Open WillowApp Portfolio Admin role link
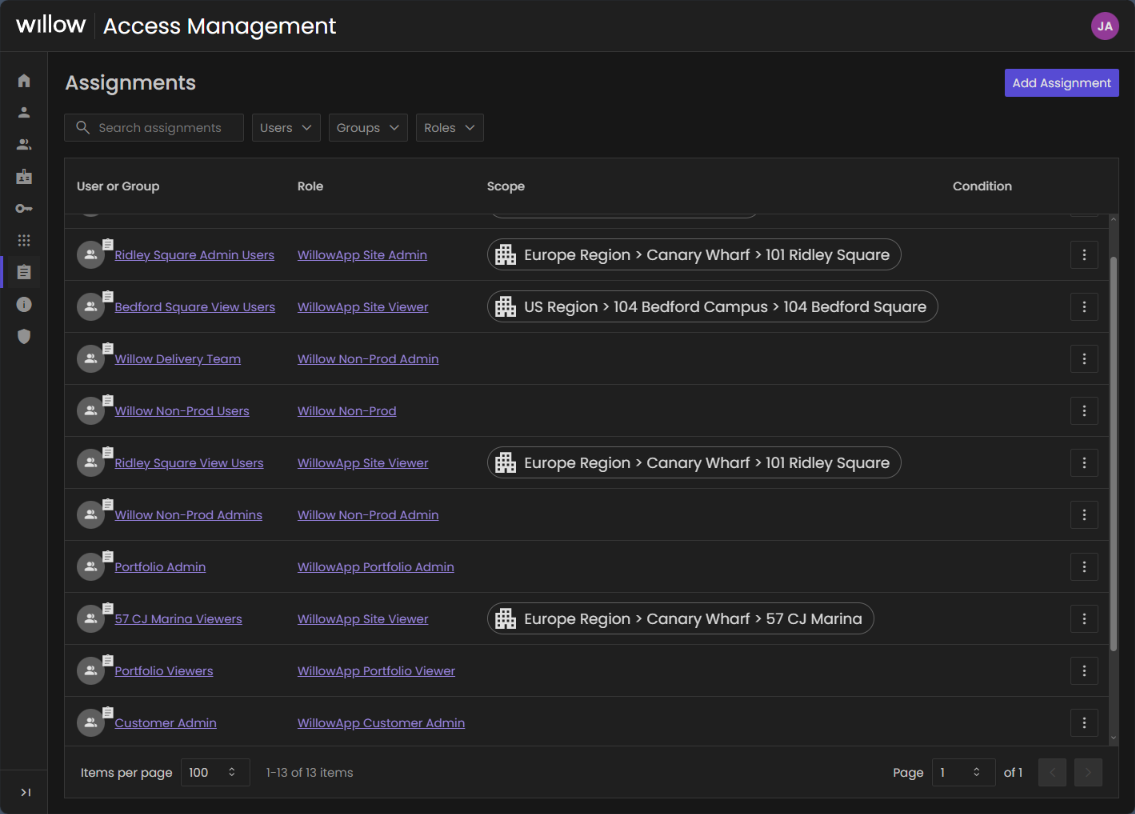This screenshot has width=1135, height=814. click(x=376, y=567)
